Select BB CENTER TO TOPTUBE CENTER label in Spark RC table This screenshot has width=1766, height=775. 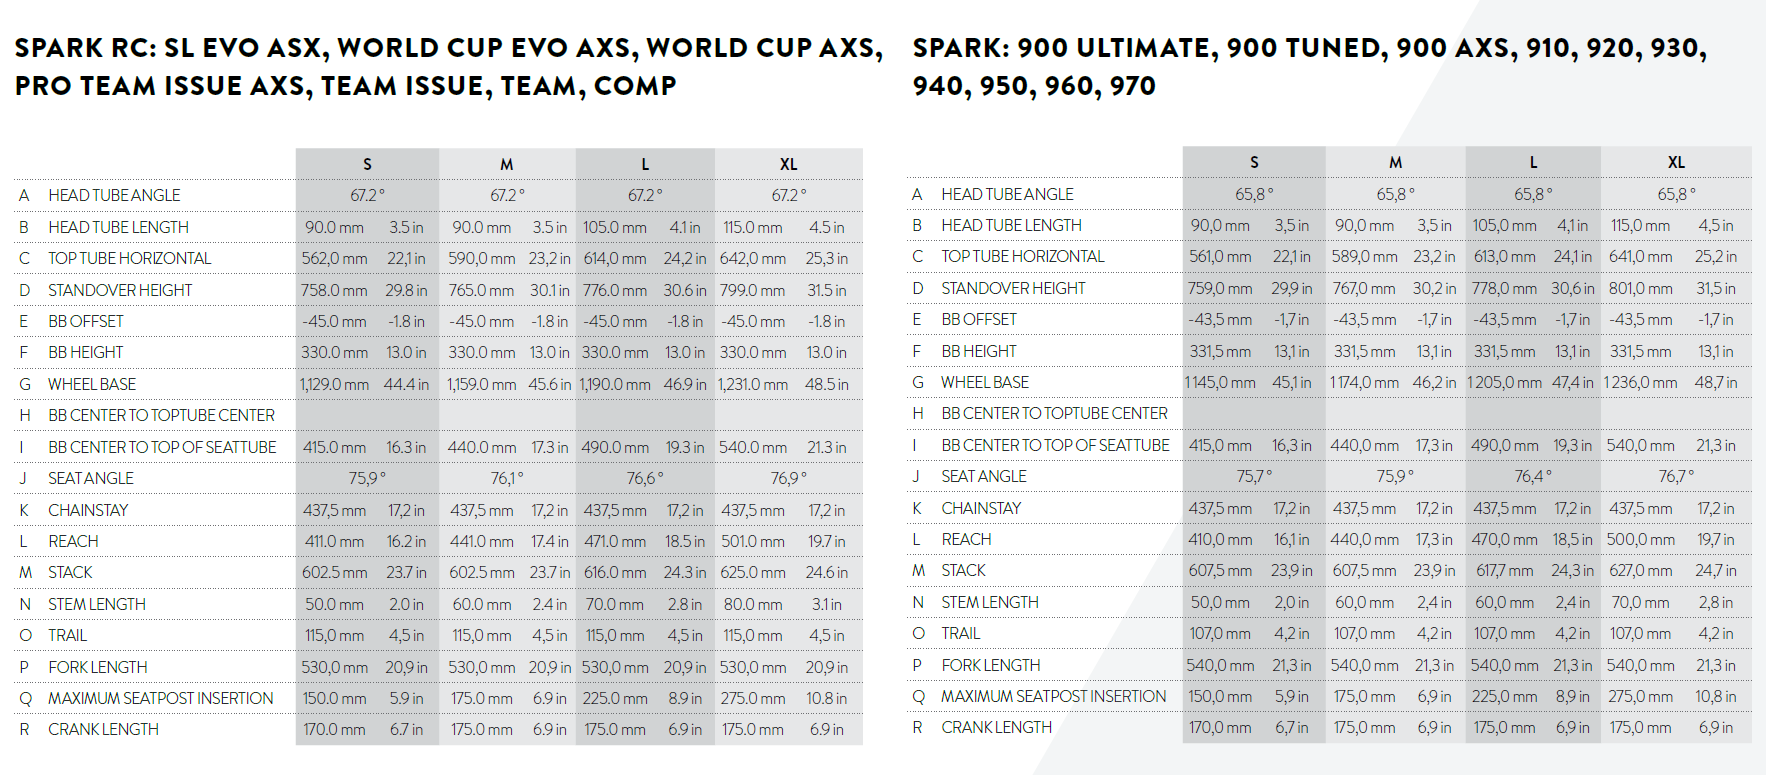coord(161,415)
